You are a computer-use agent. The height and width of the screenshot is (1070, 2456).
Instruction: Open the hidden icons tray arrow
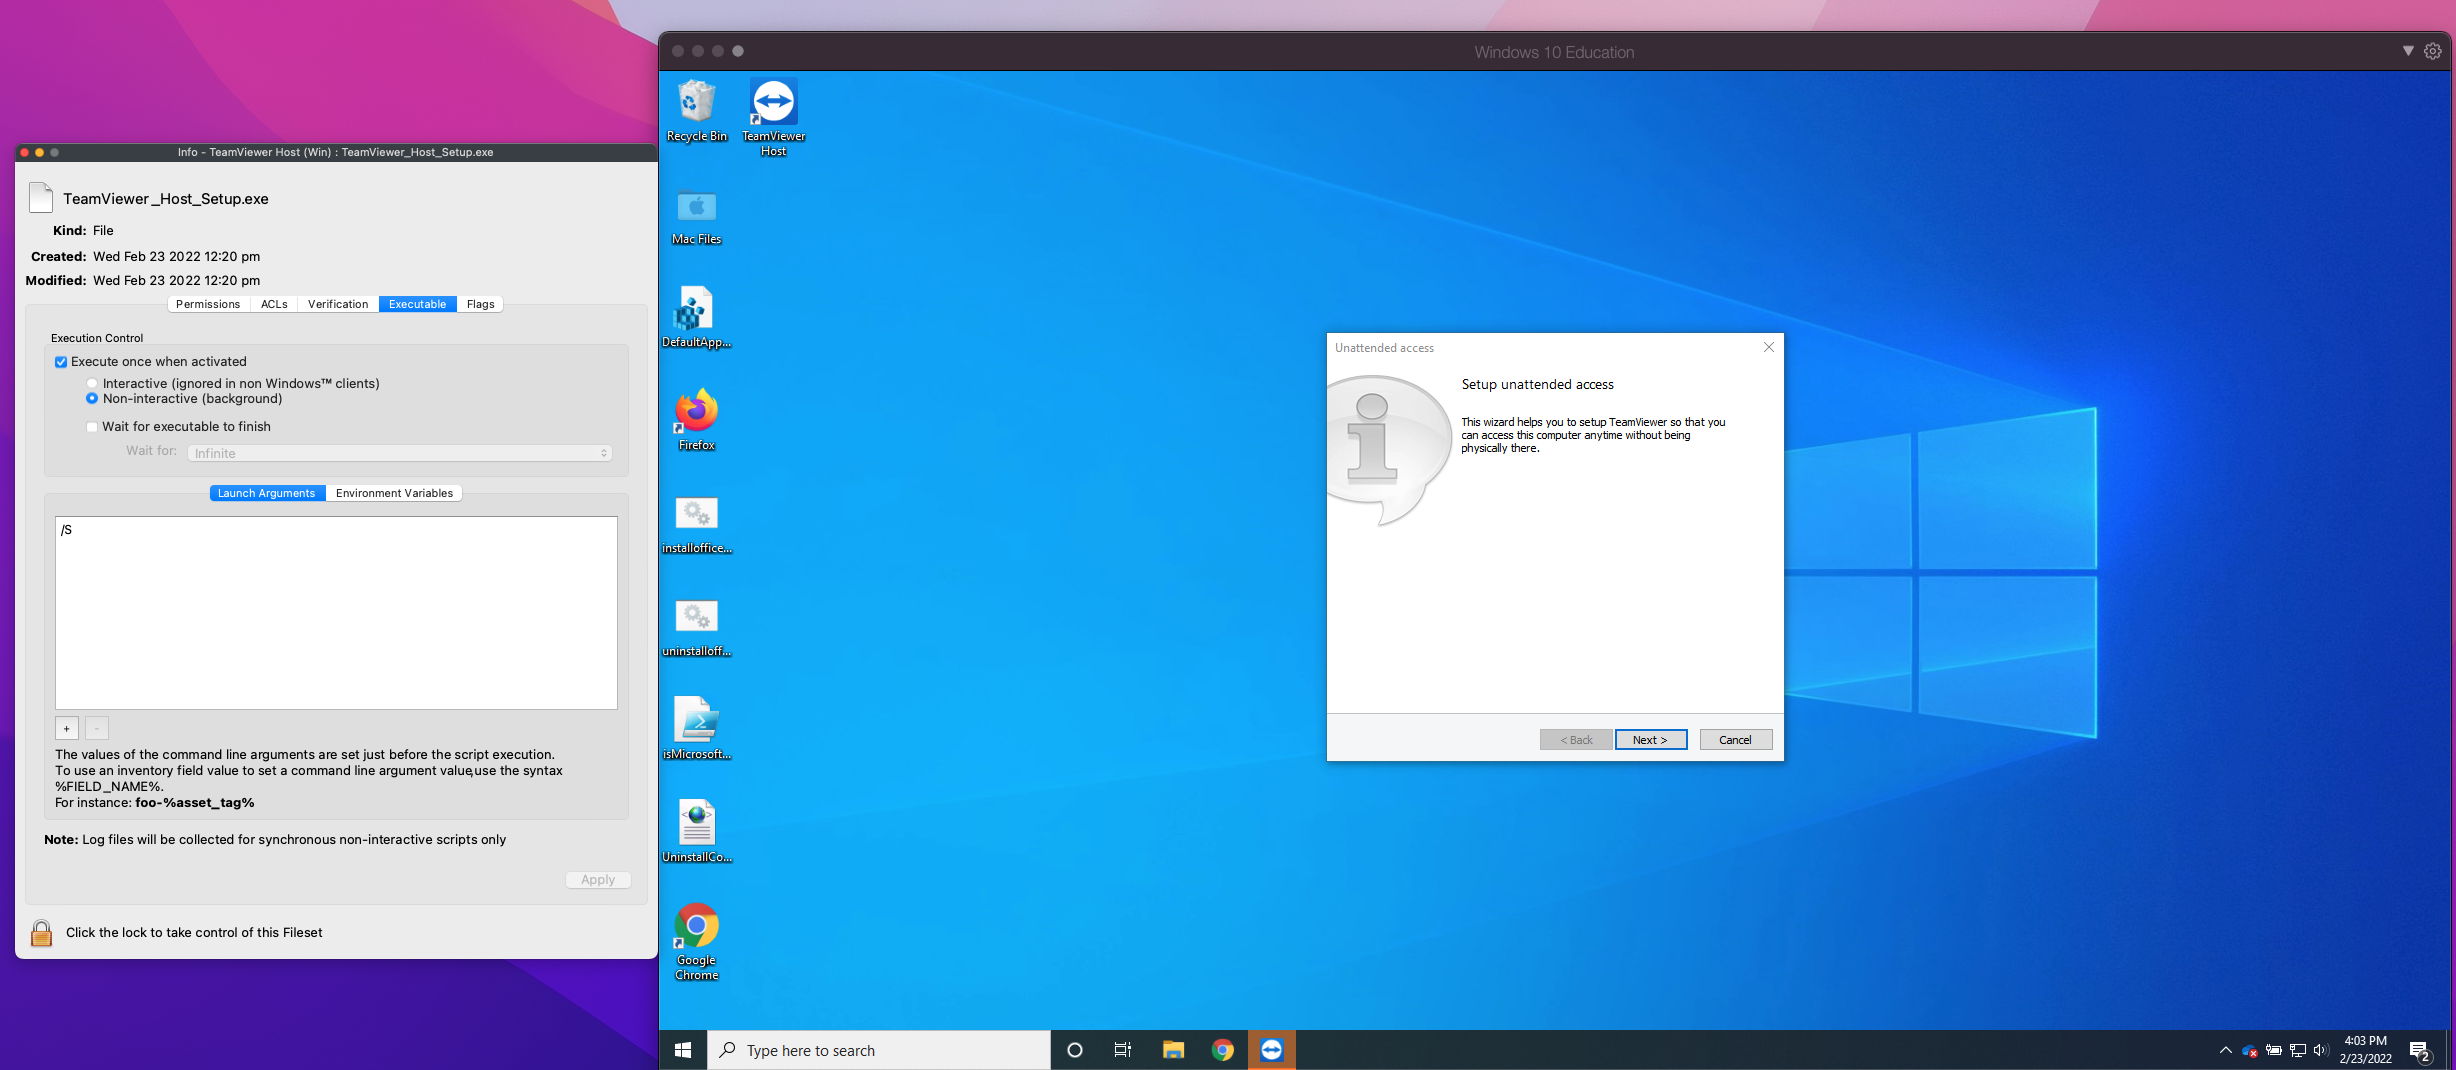click(x=2225, y=1050)
